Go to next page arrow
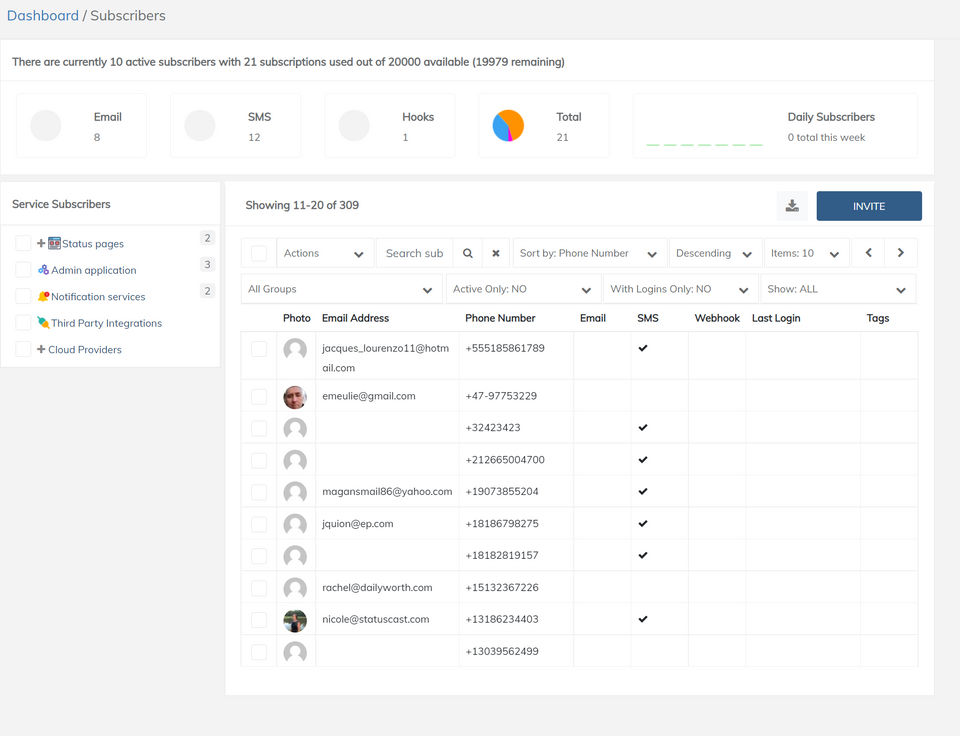Screen dimensions: 960x736 [901, 253]
